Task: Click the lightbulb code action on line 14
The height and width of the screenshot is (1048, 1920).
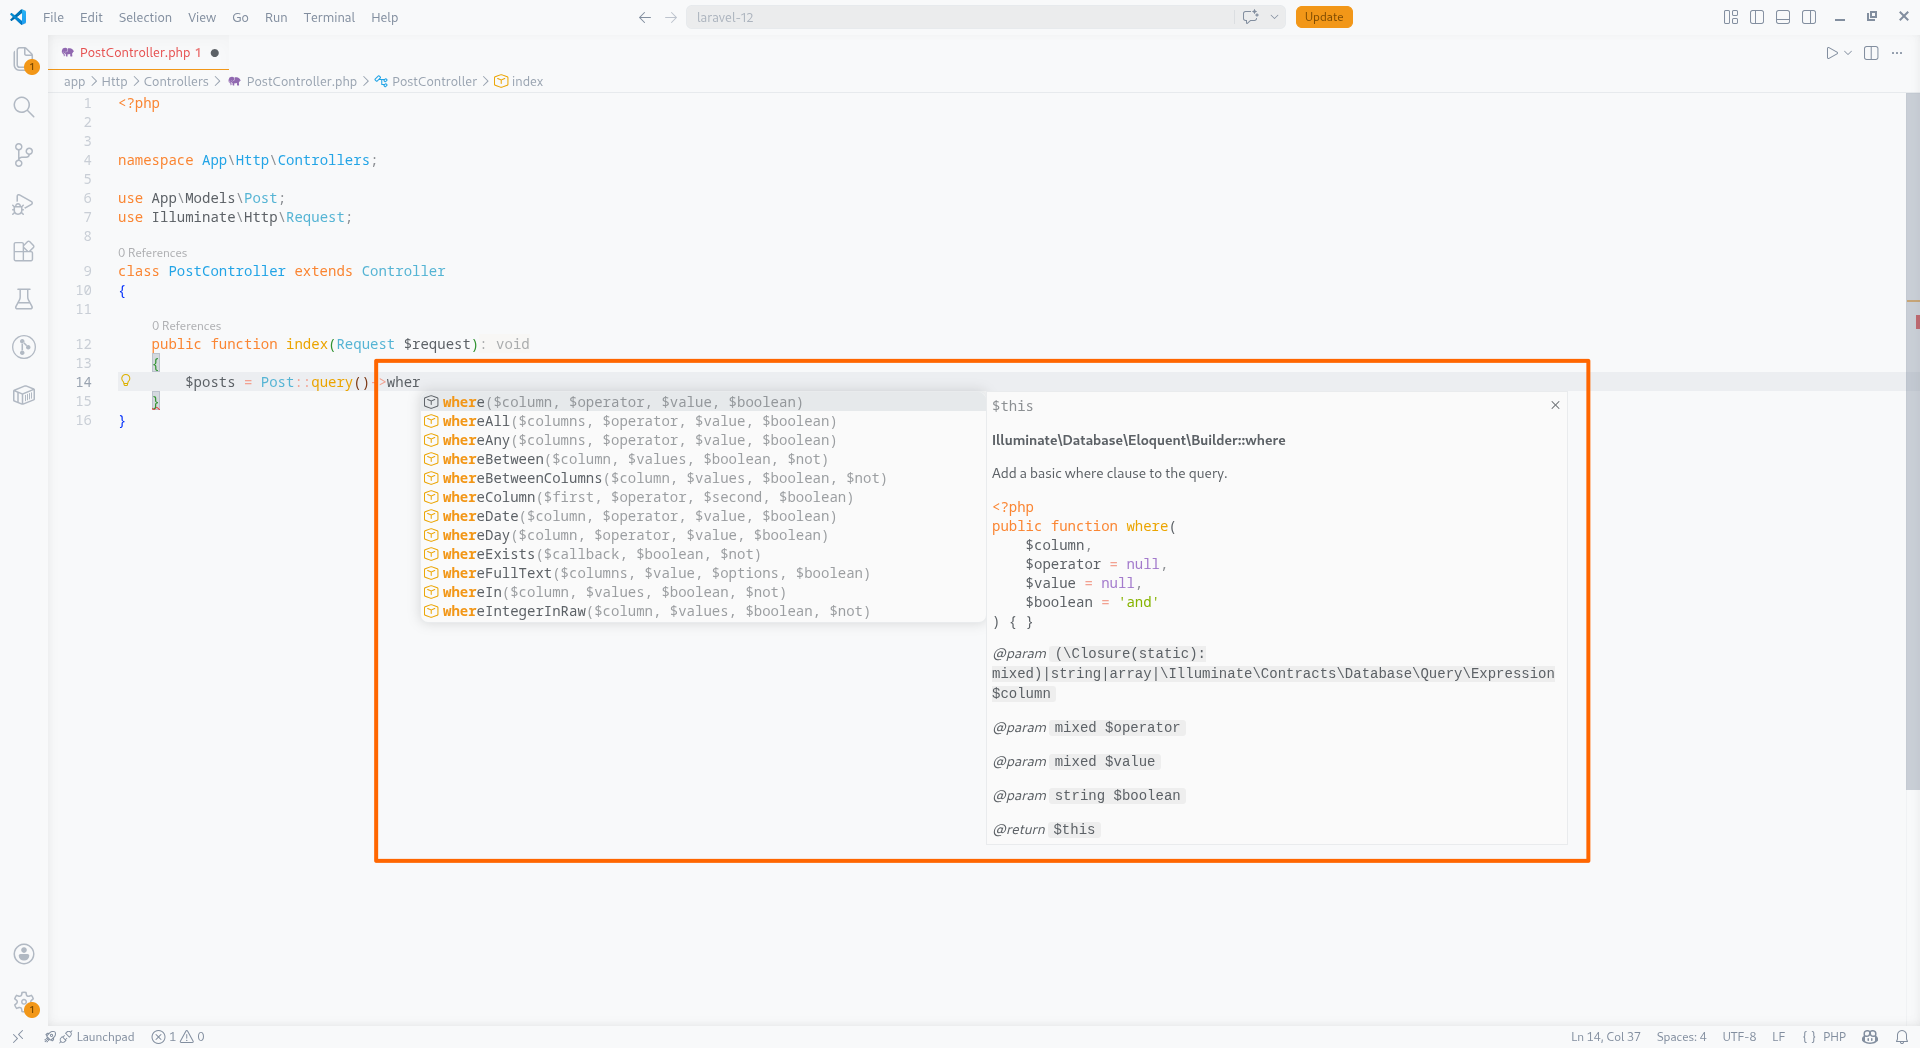Action: pos(126,381)
